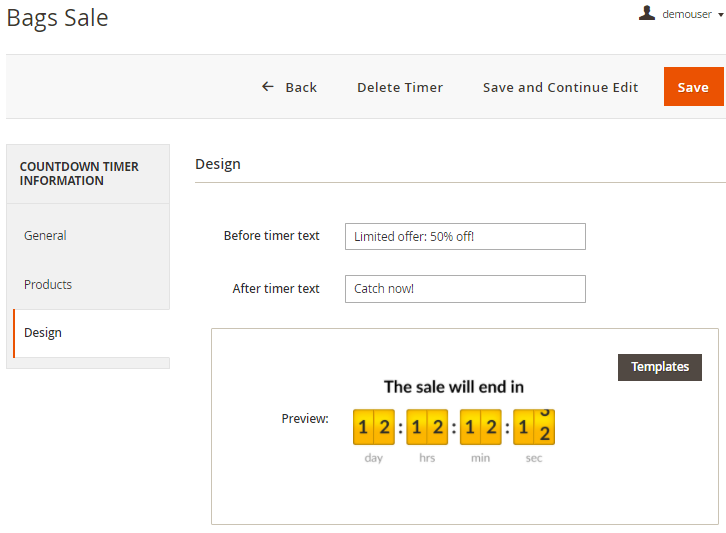Click the Bags Sale page title
The width and height of the screenshot is (726, 533).
pos(58,18)
